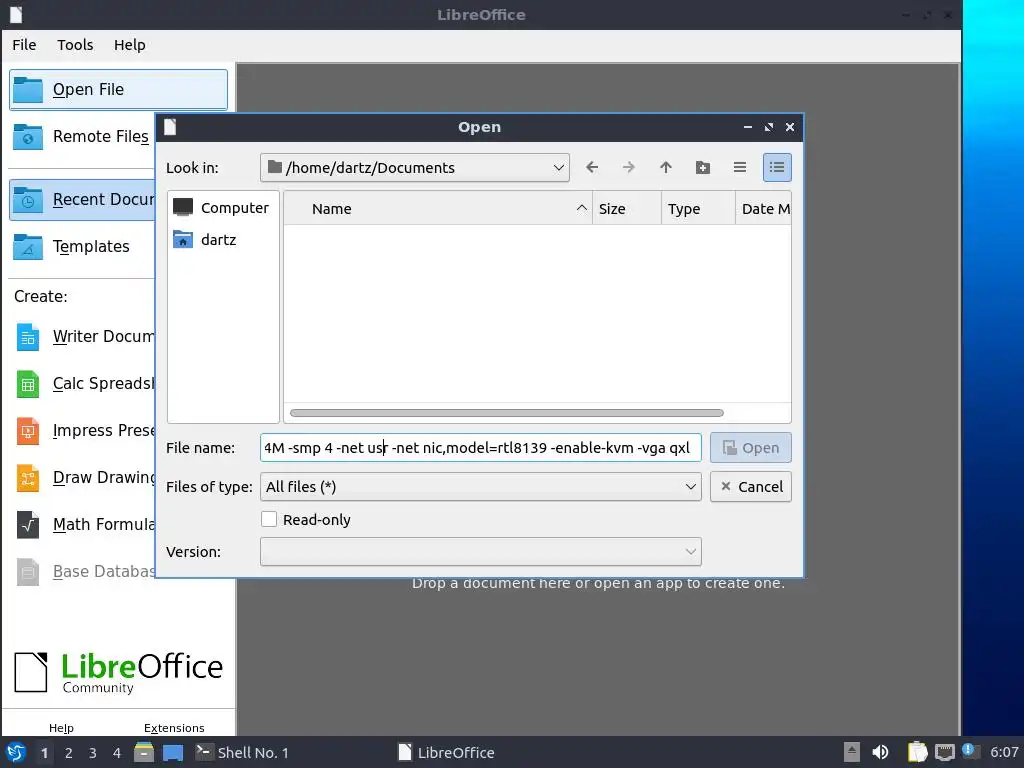Click the clipboard tray icon
Screen dimensions: 1024x768
918,752
